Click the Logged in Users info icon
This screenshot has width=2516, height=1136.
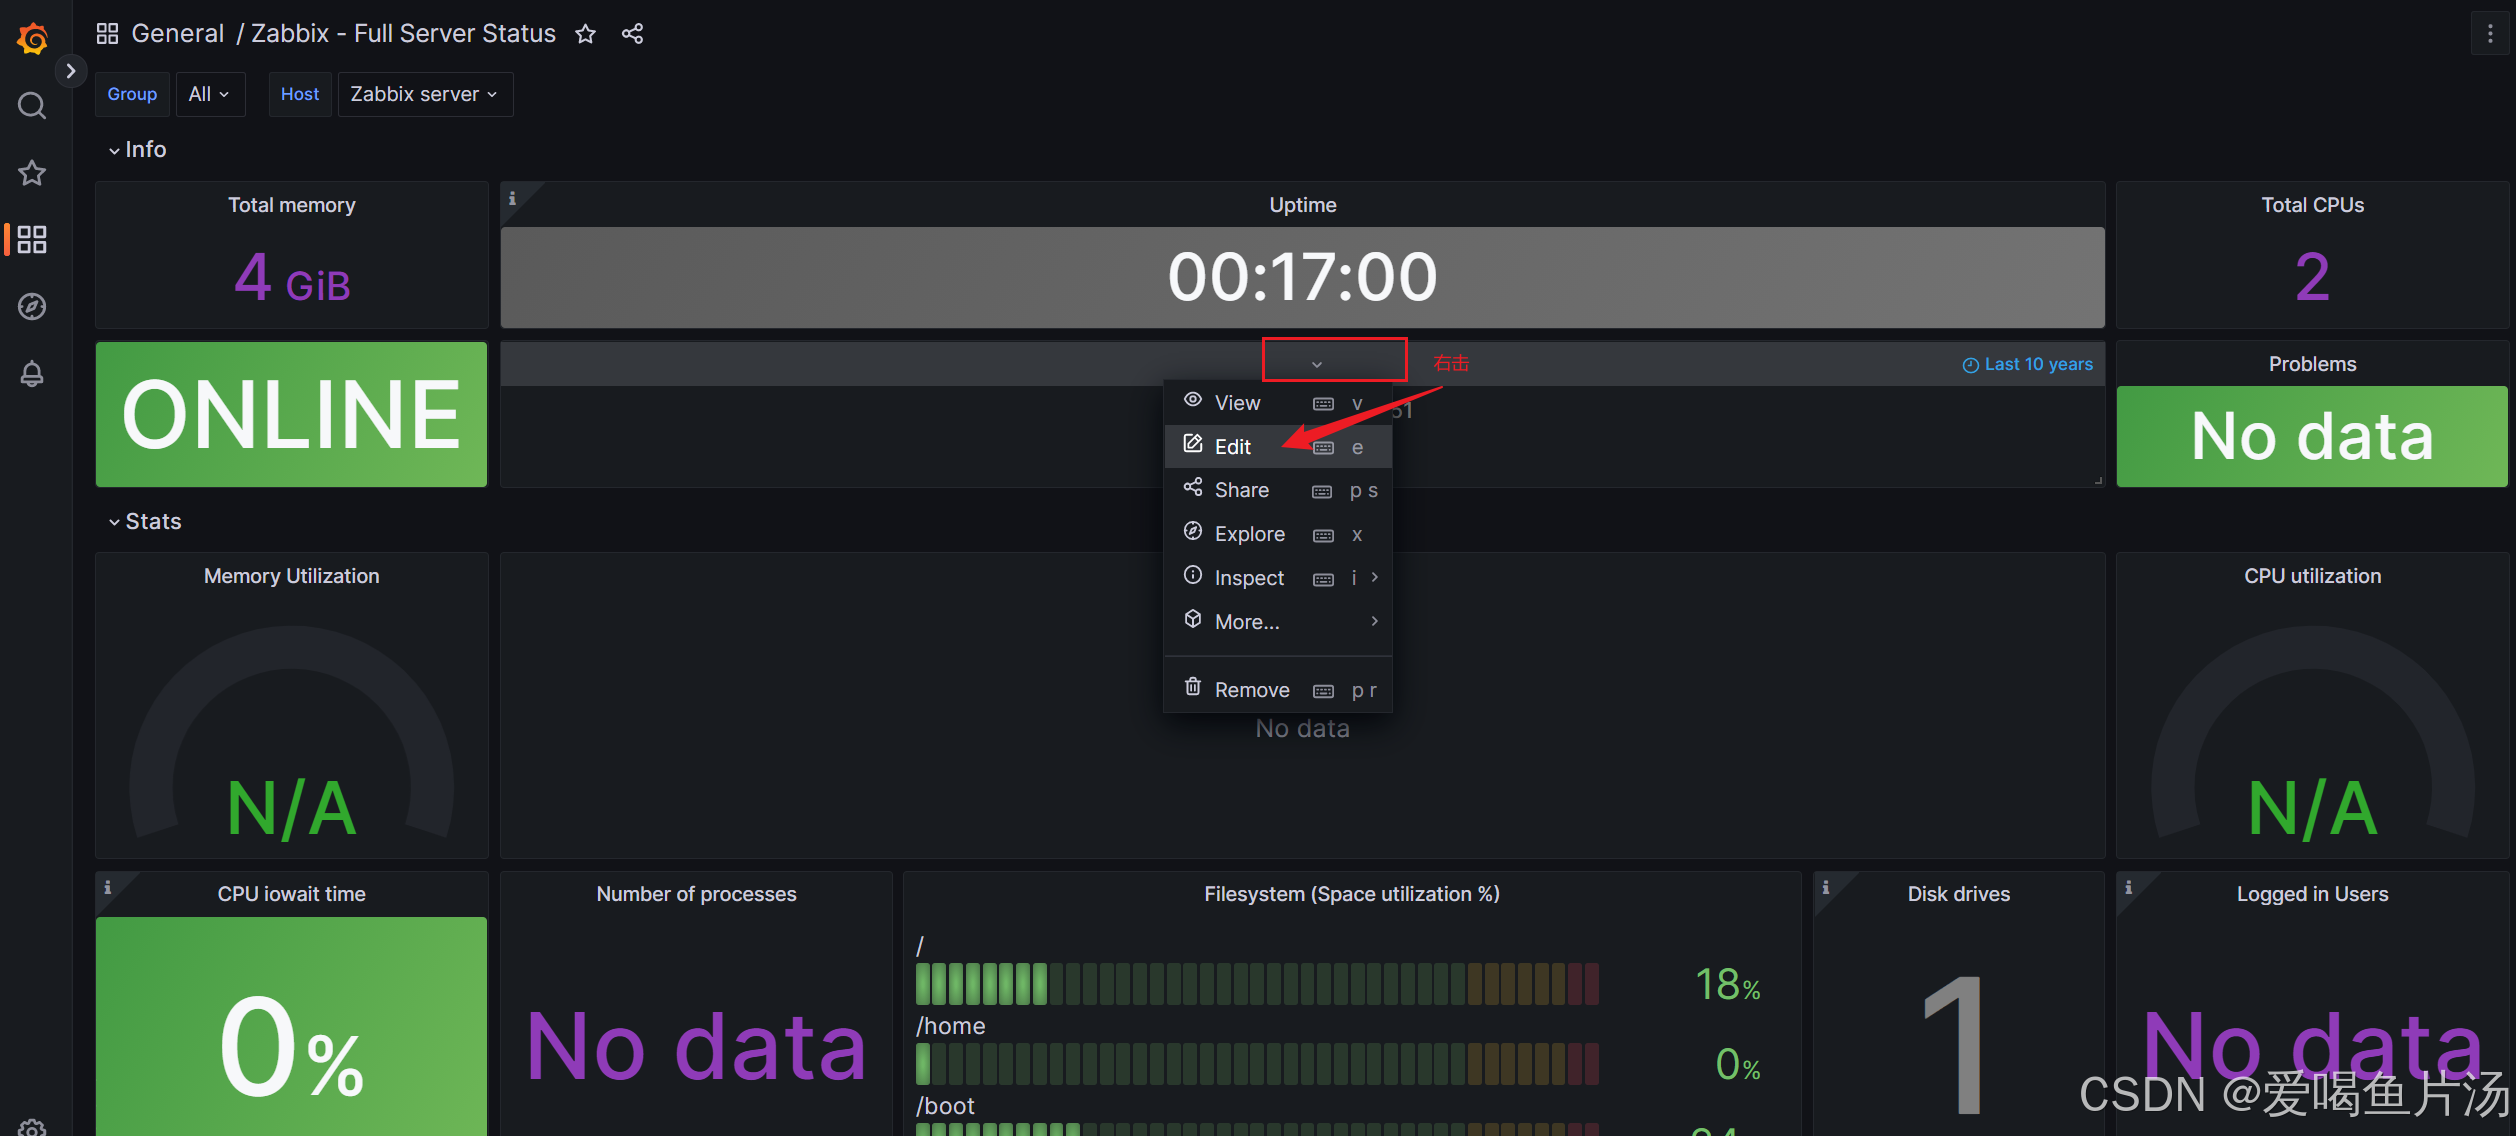[x=2129, y=888]
